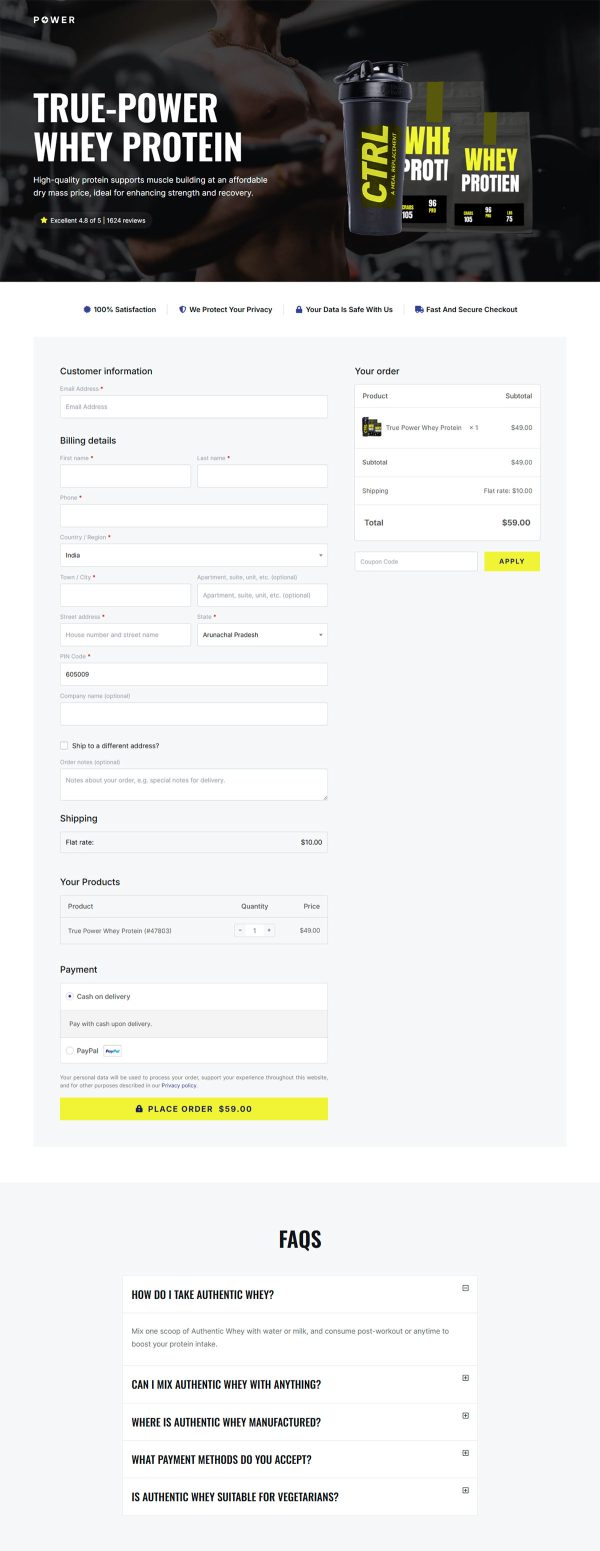Open the Country / Region dropdown showing India

(194, 555)
